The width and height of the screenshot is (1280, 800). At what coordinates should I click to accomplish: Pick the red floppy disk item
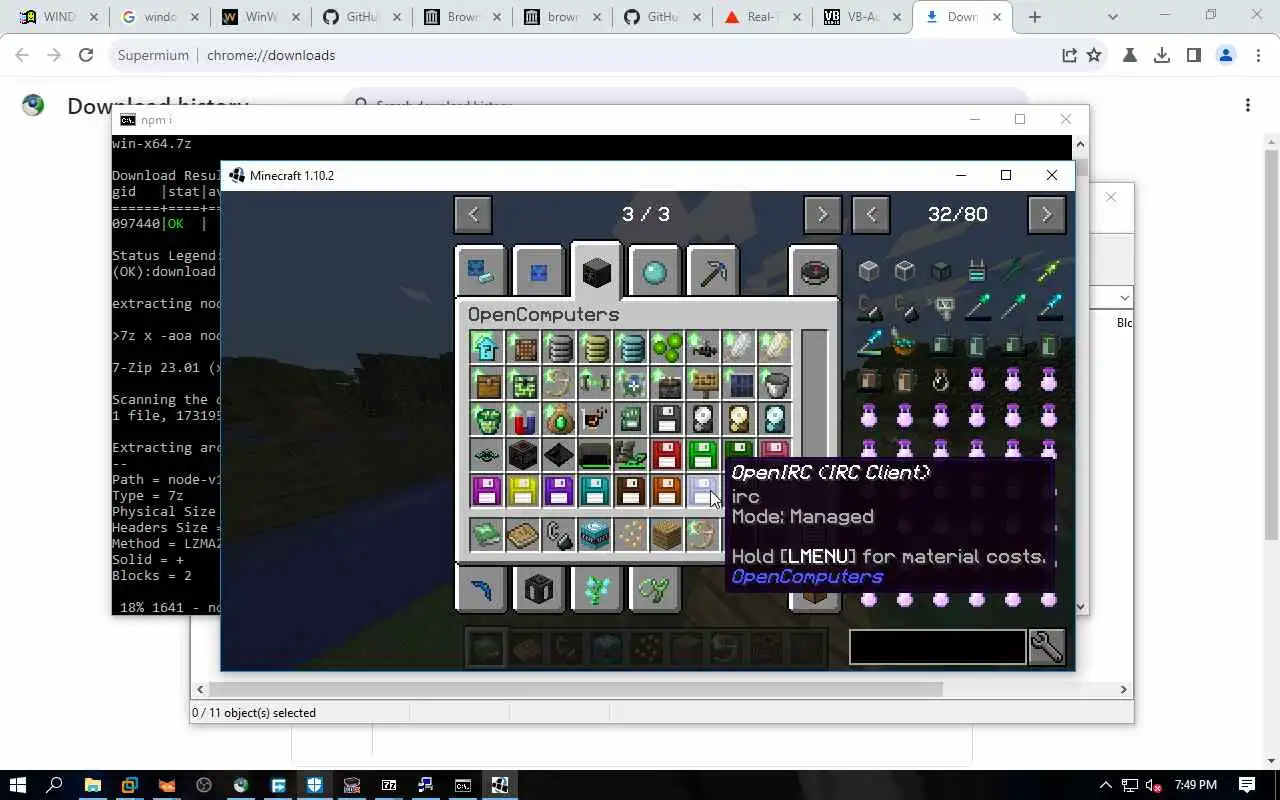[666, 455]
